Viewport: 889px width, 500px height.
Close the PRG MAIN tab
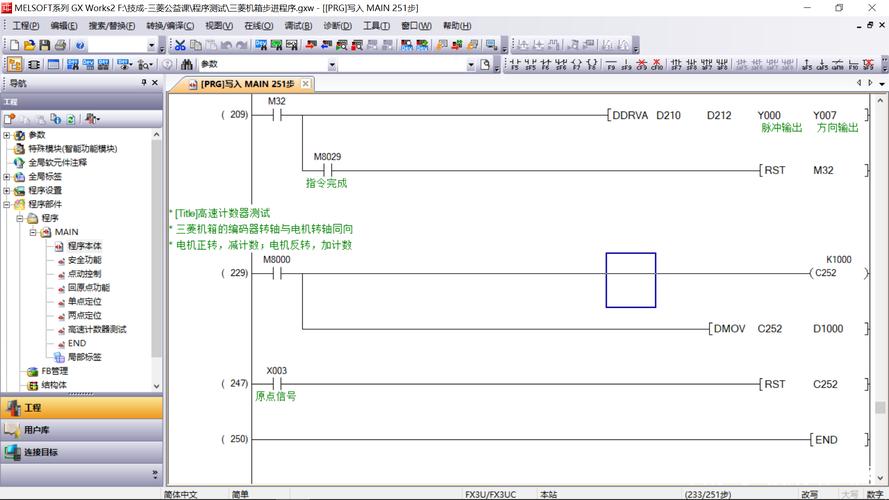(x=306, y=83)
